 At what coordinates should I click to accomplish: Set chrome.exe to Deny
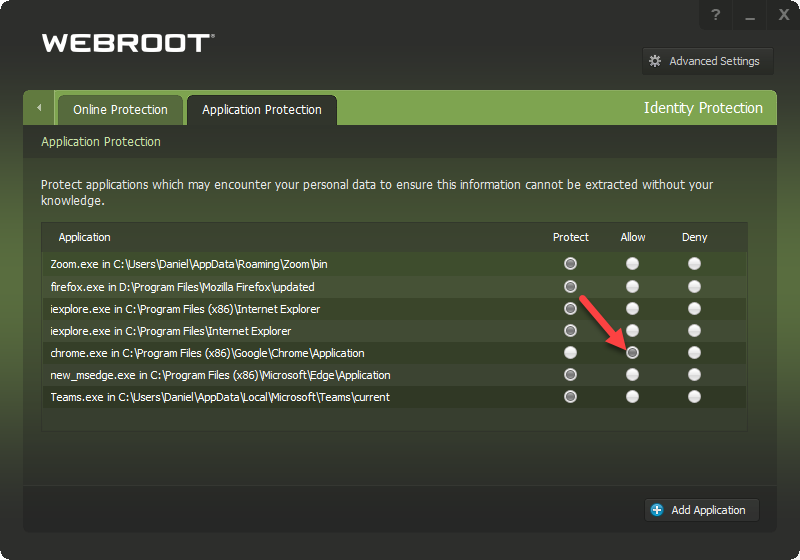point(694,352)
